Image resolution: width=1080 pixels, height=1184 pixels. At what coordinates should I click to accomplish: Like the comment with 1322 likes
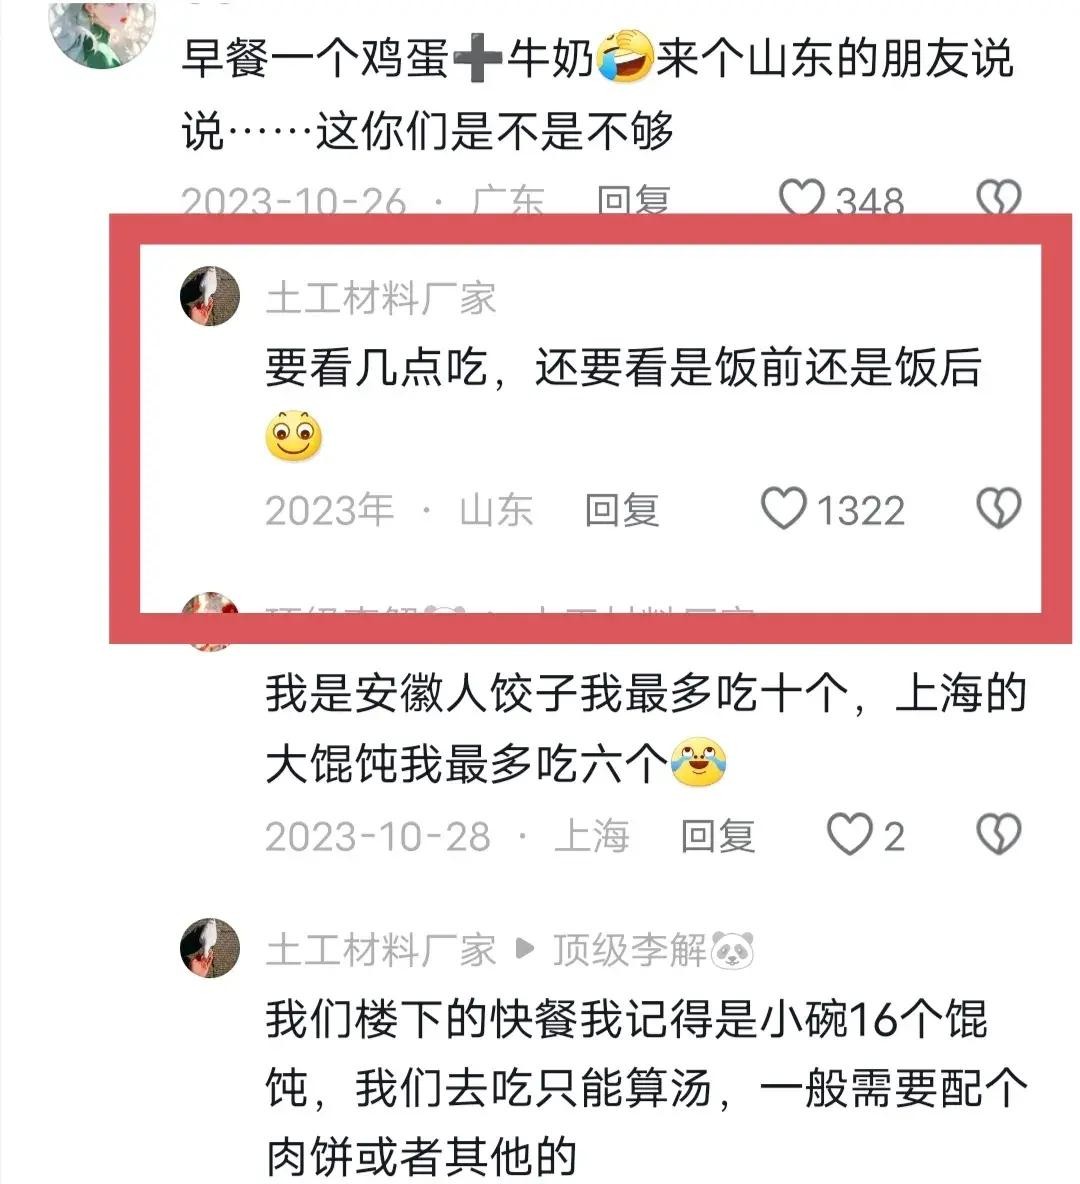click(x=783, y=508)
